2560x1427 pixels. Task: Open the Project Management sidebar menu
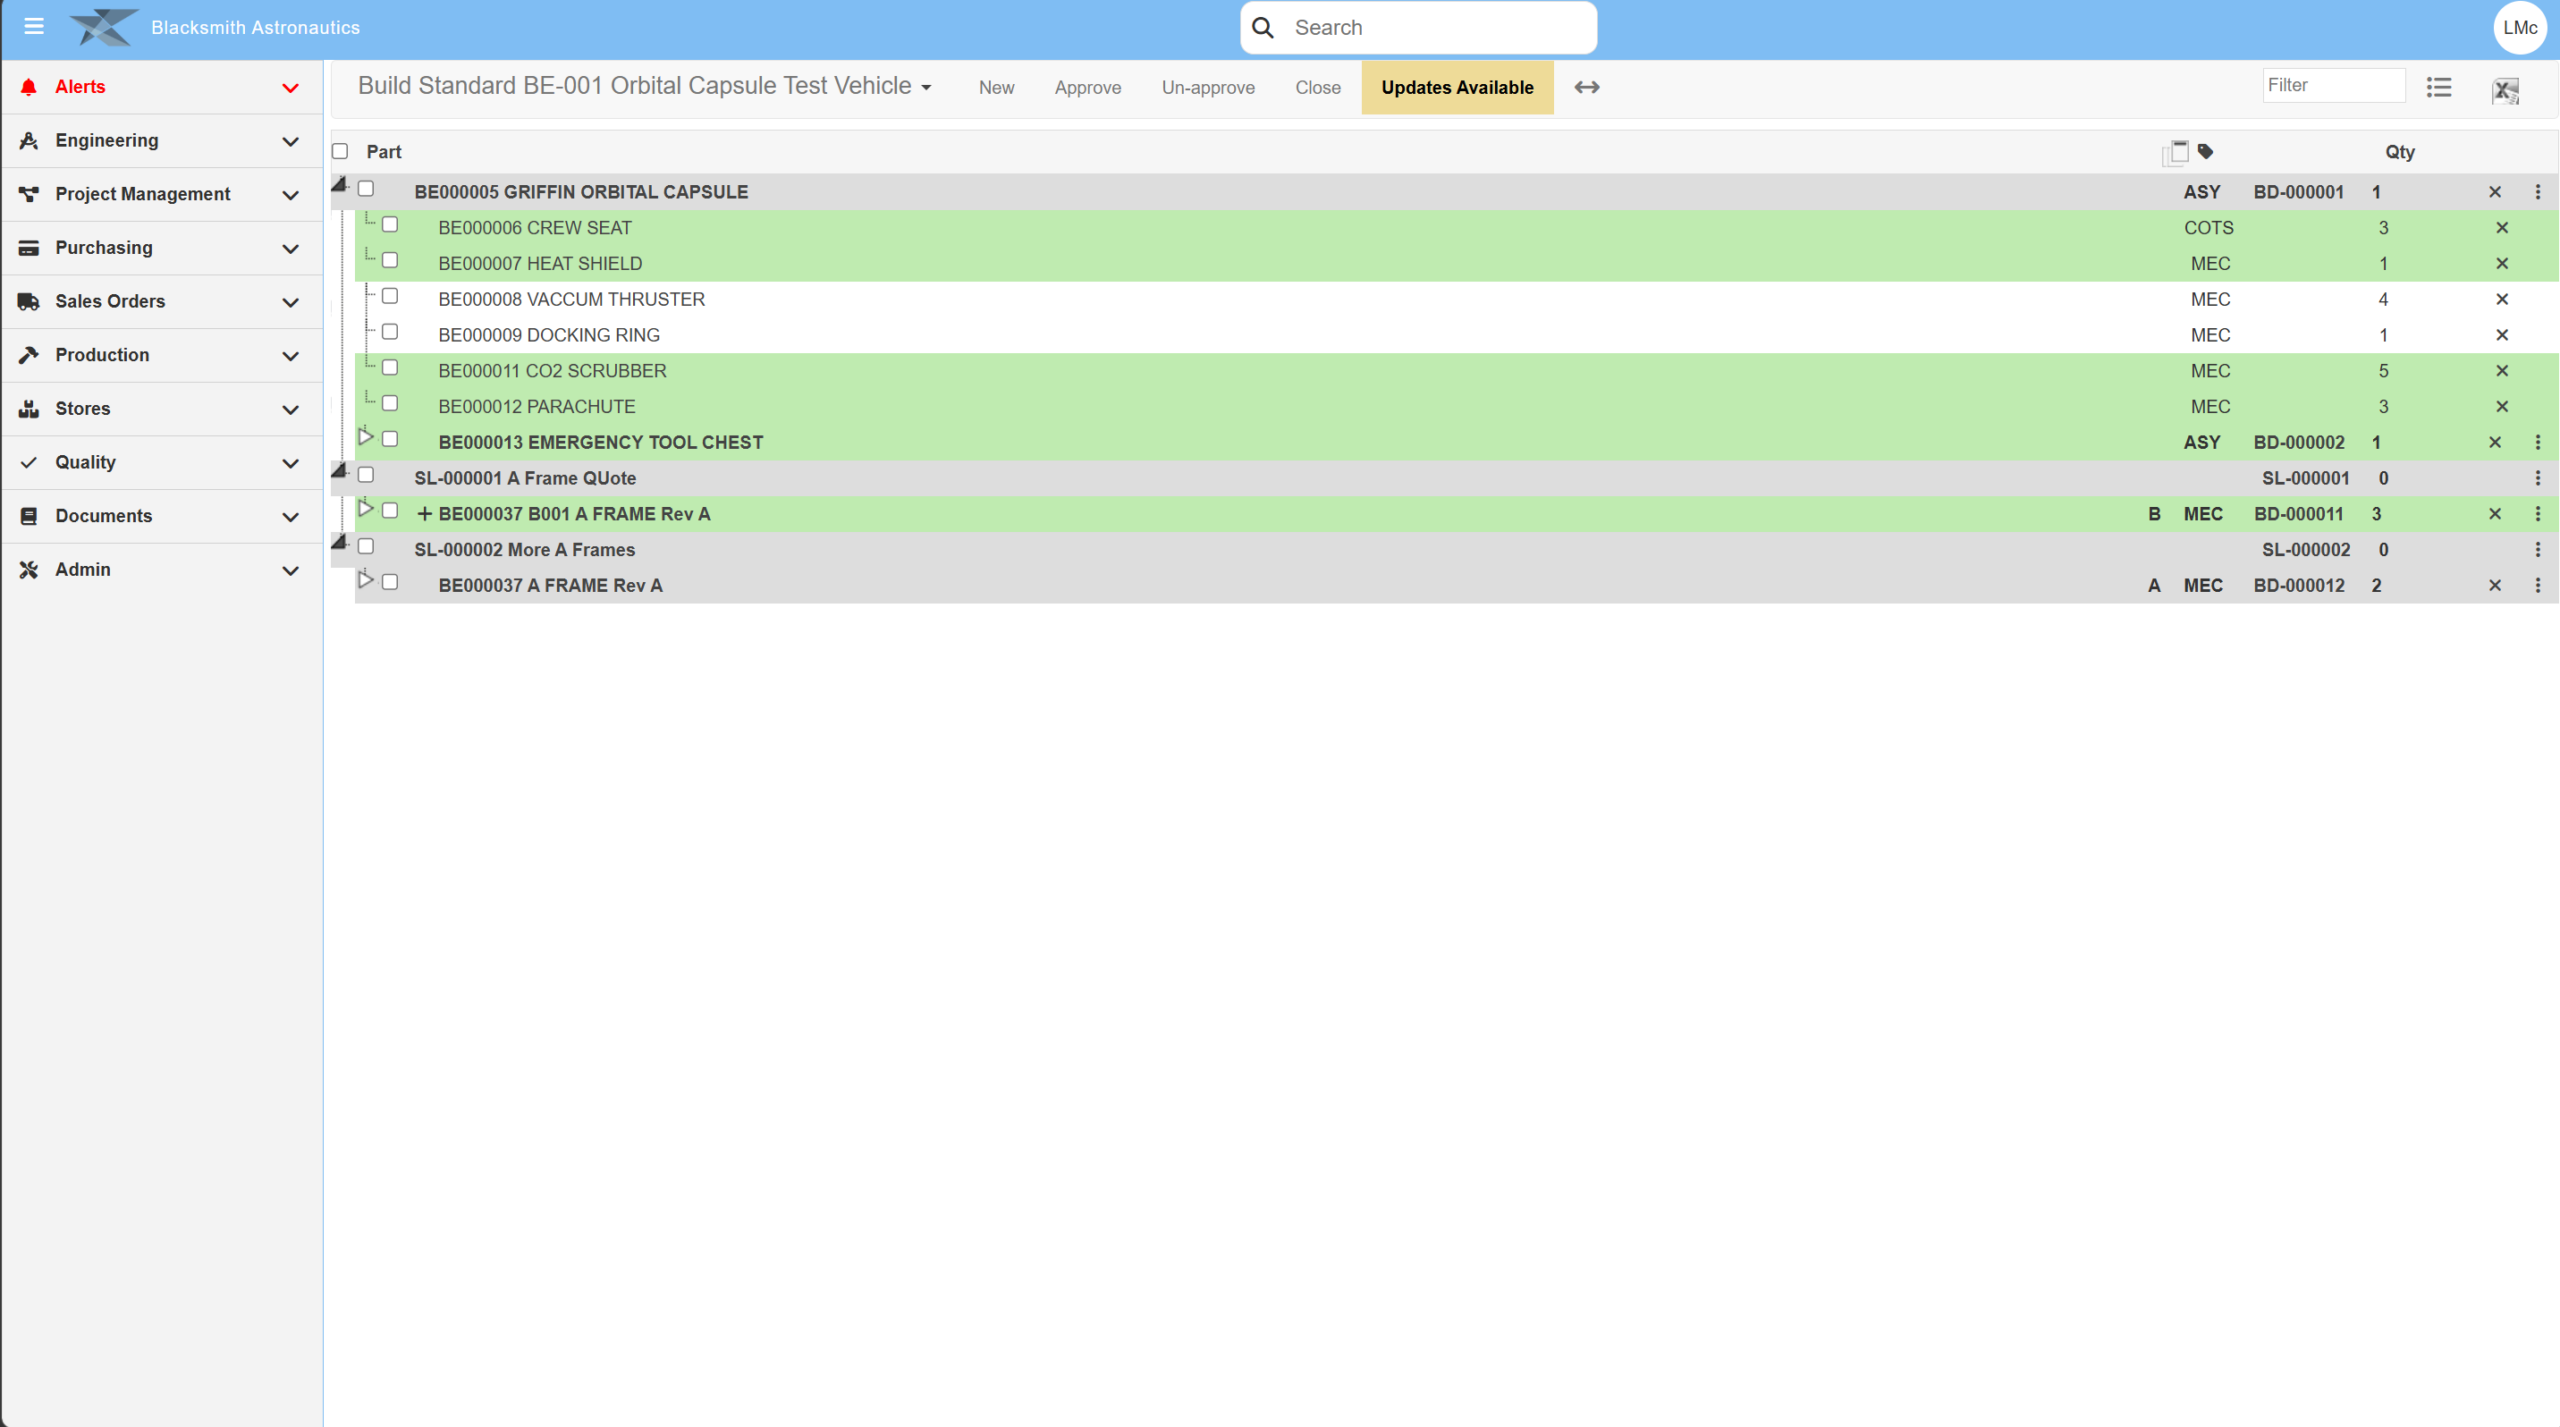[x=161, y=194]
